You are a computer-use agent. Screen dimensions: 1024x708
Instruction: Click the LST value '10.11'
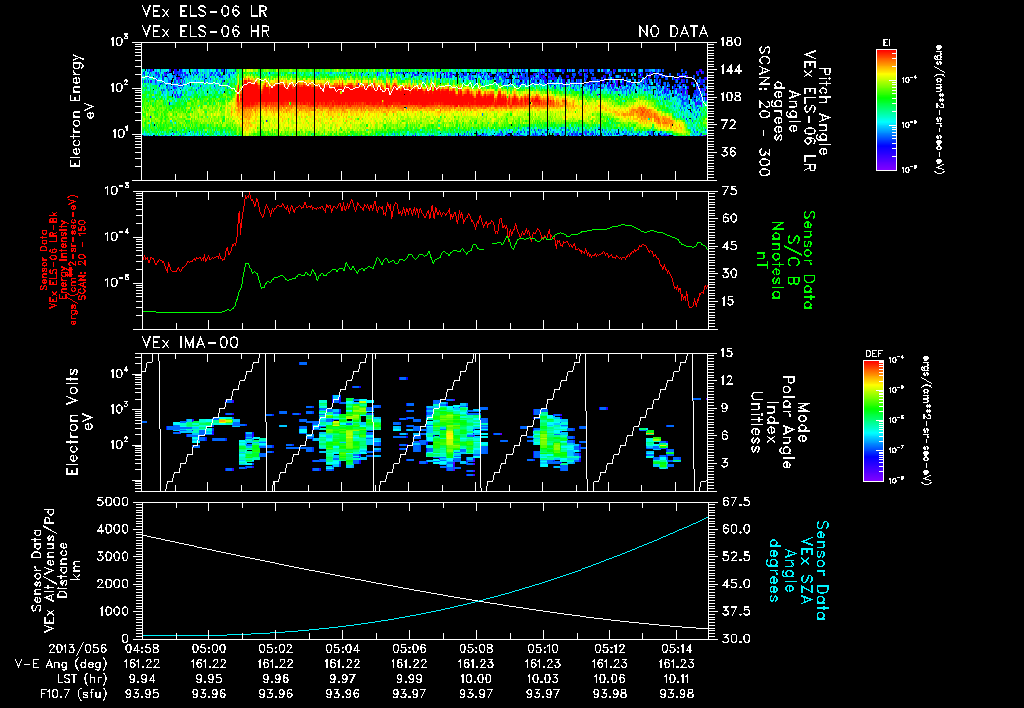[676, 679]
